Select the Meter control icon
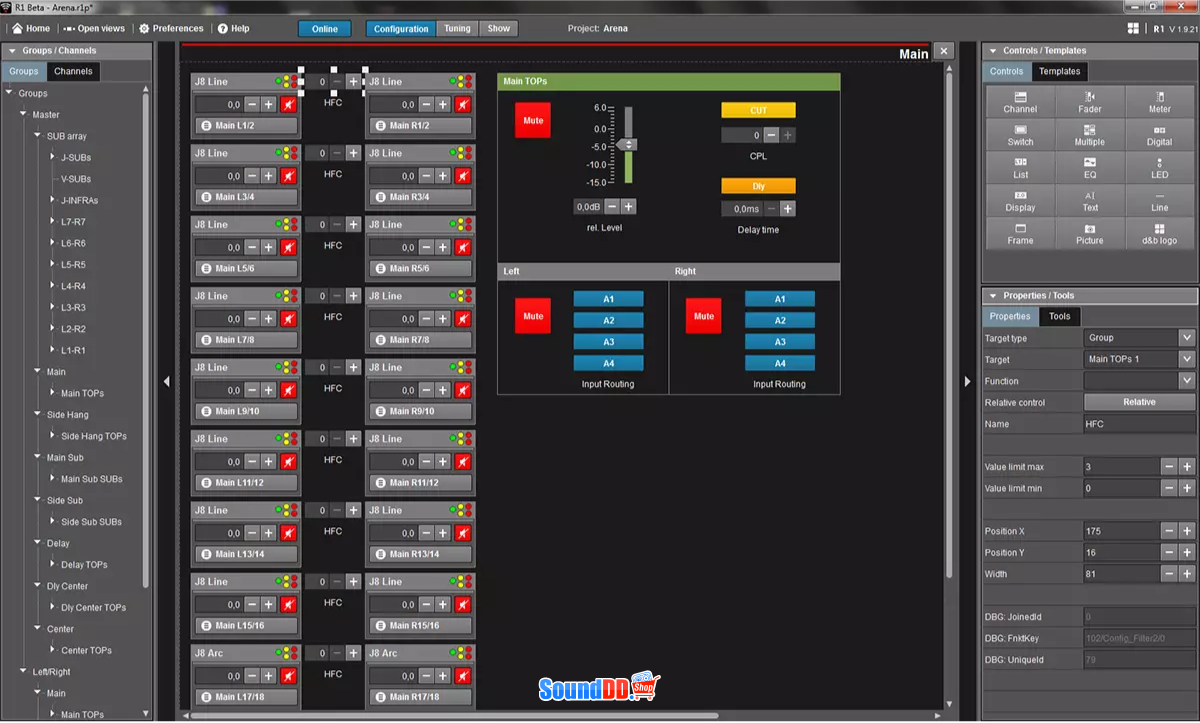 point(1159,102)
